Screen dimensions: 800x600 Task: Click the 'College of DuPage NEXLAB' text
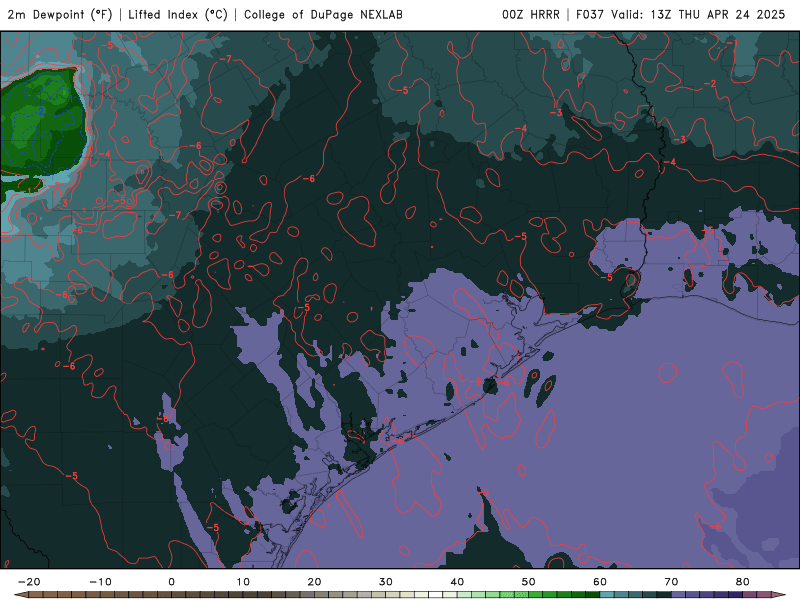click(x=323, y=15)
